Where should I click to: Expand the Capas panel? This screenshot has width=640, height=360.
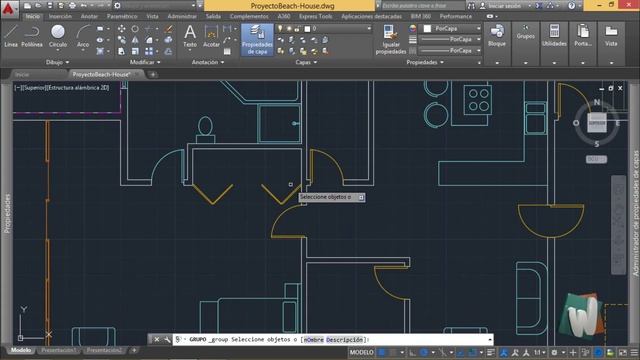(x=307, y=62)
